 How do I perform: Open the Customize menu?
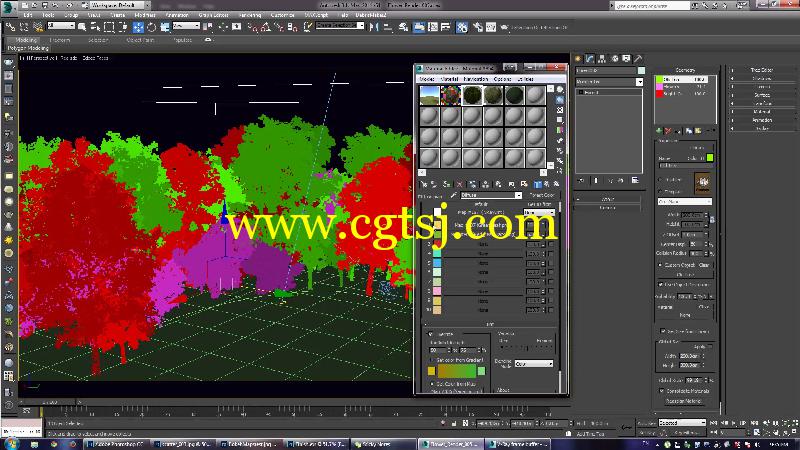(283, 15)
